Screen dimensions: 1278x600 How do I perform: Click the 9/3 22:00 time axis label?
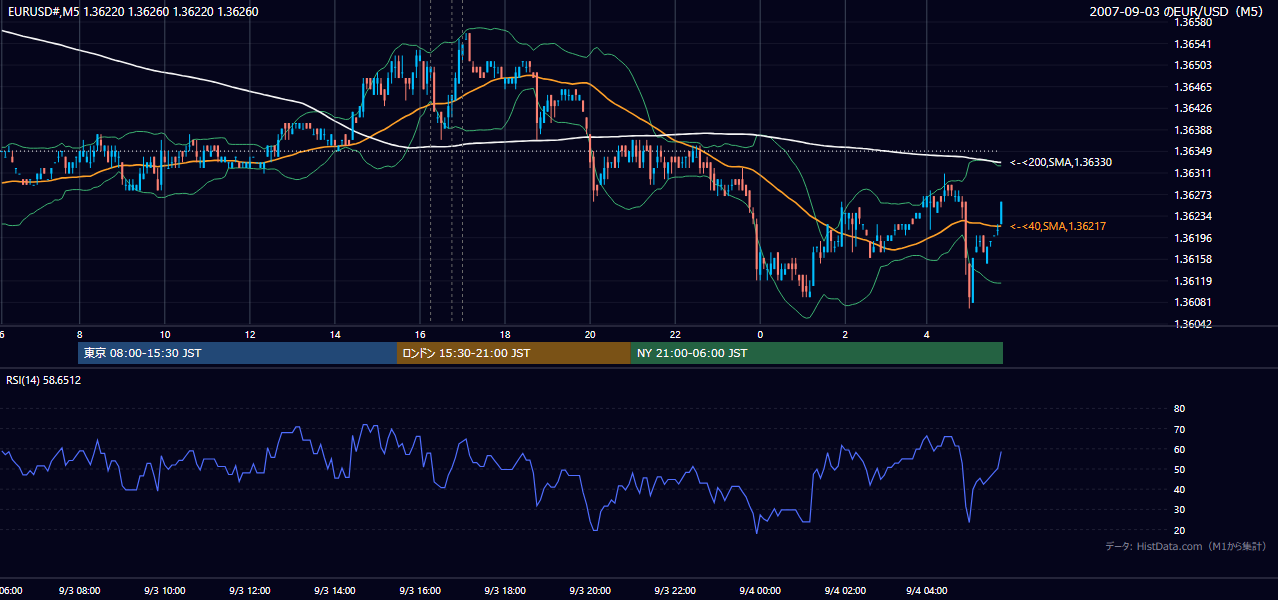675,591
